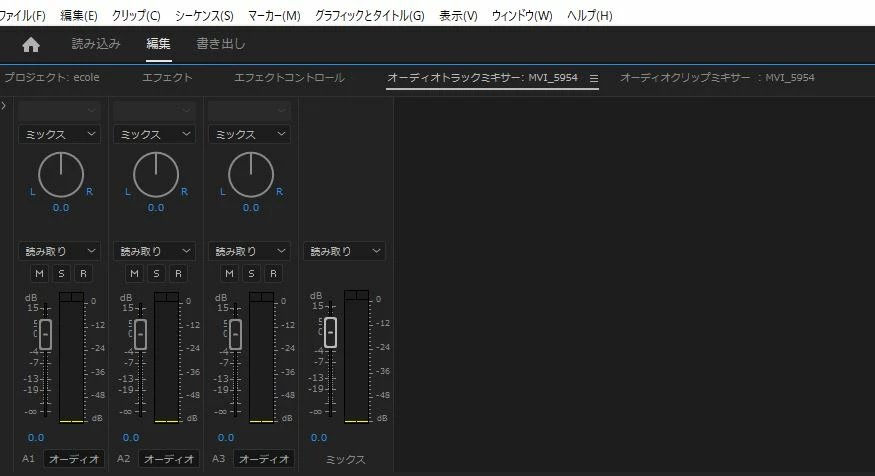Click the A3 pan knob

tap(251, 175)
